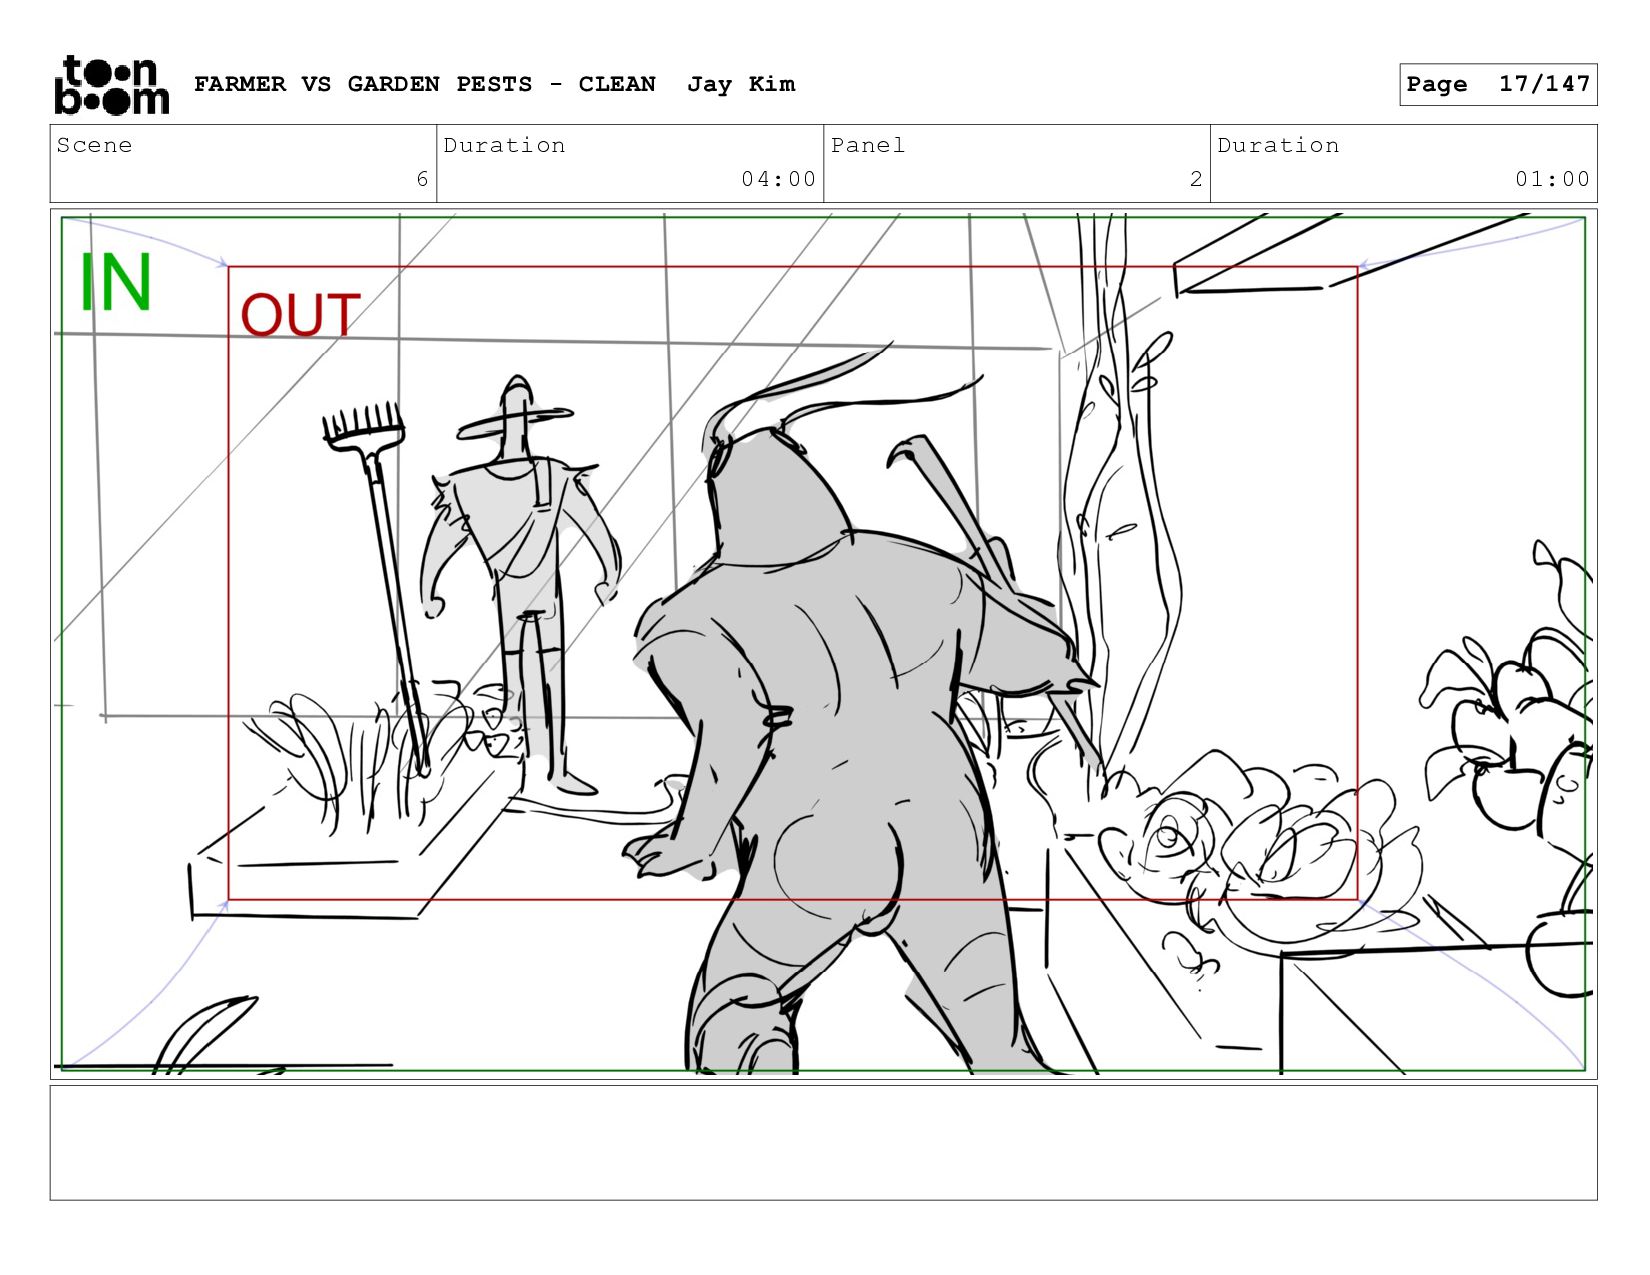Click the Toon Boom logo
Screen dimensions: 1650x1275
tap(111, 85)
